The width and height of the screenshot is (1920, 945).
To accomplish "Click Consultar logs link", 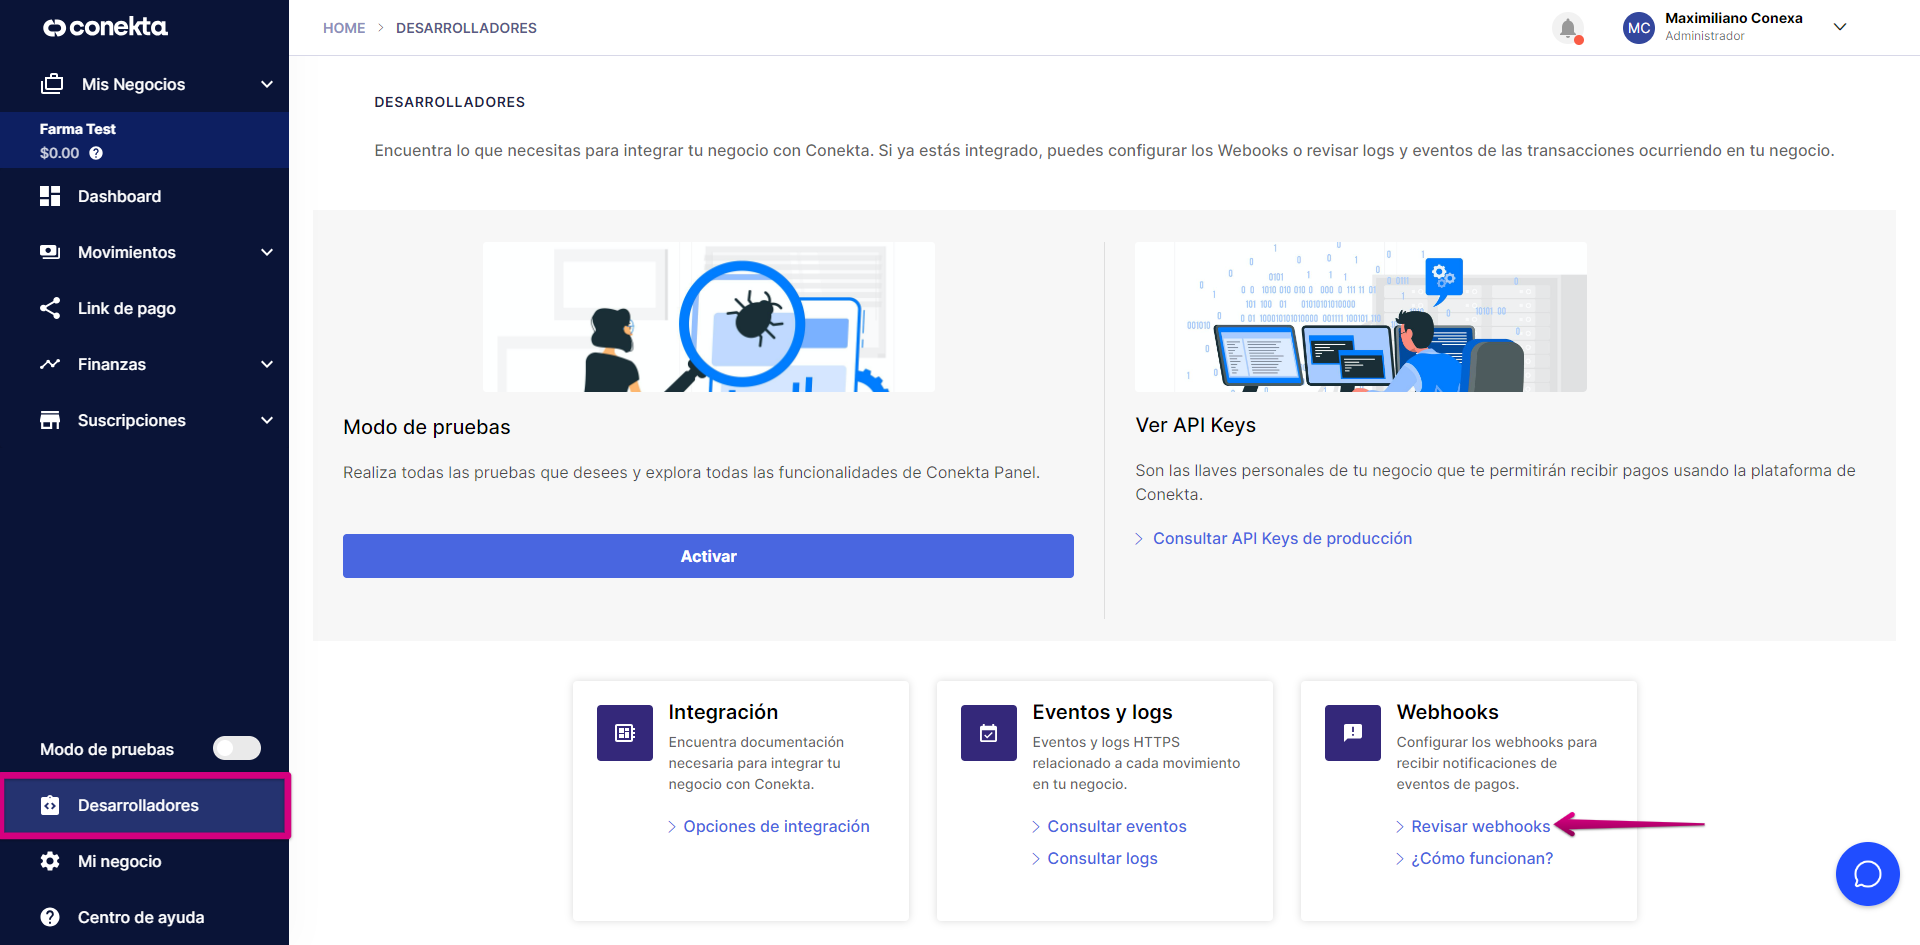I will [1102, 858].
